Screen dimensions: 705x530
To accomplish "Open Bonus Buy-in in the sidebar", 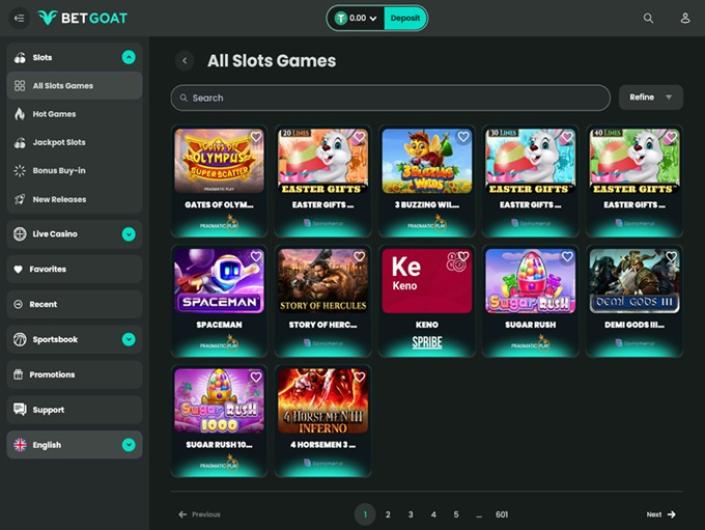I will pos(59,171).
